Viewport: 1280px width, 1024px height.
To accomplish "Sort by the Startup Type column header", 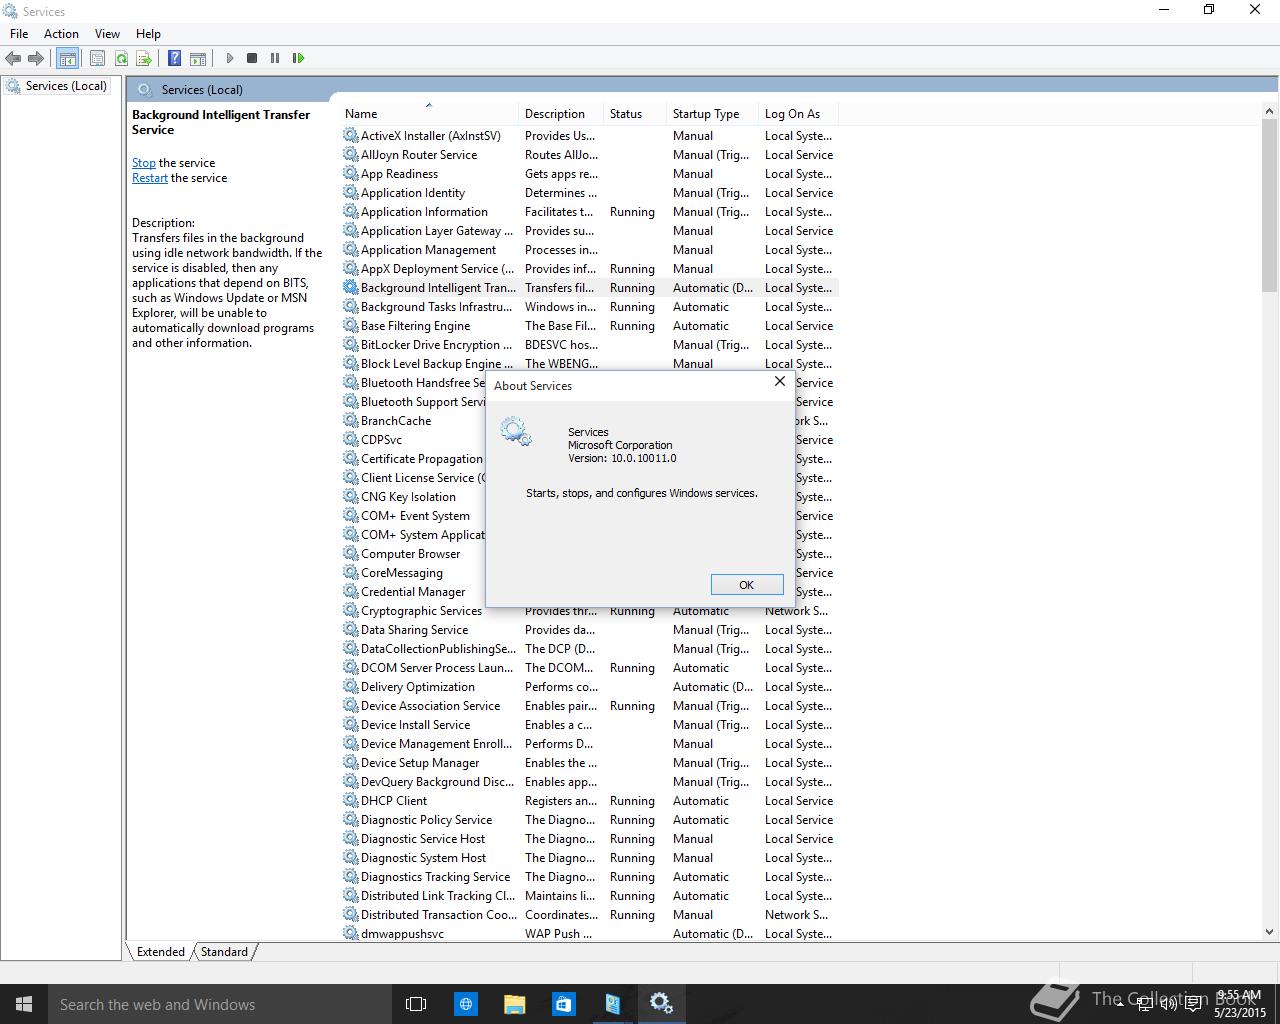I will tap(714, 114).
